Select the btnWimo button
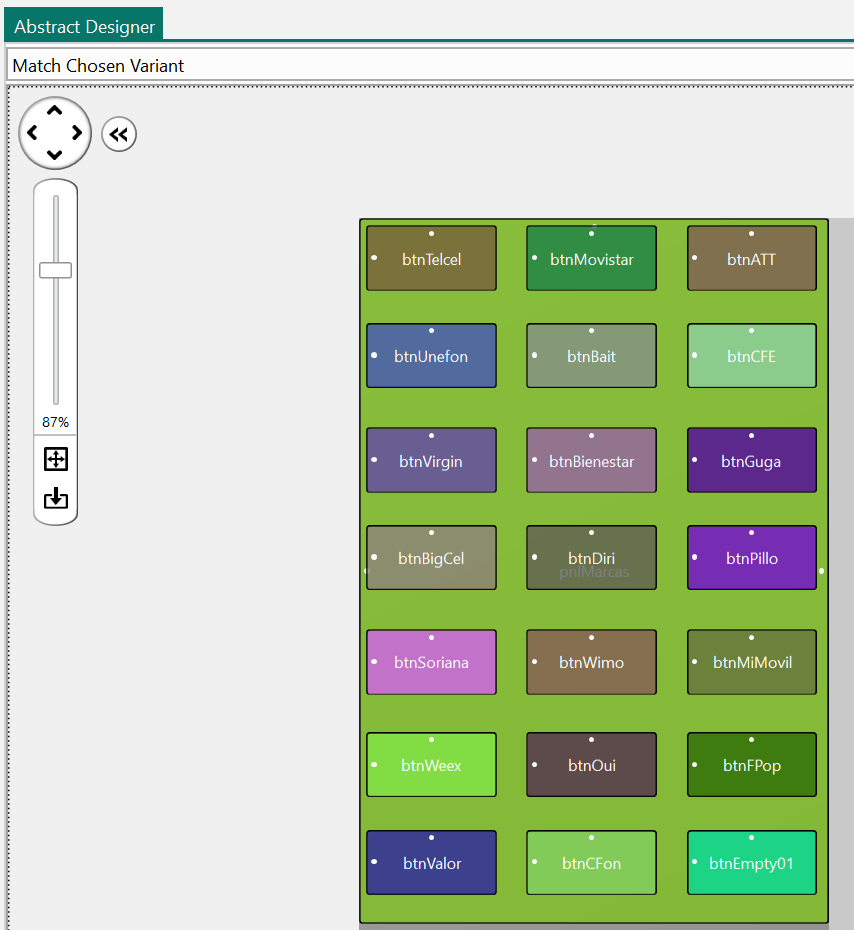This screenshot has width=854, height=930. click(x=591, y=662)
